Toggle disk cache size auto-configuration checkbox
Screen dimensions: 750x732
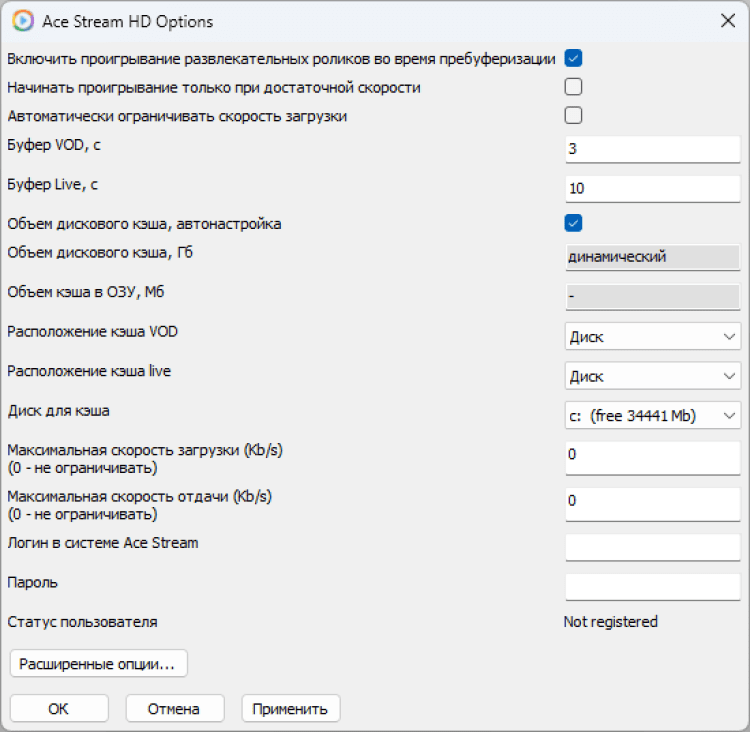click(x=573, y=223)
